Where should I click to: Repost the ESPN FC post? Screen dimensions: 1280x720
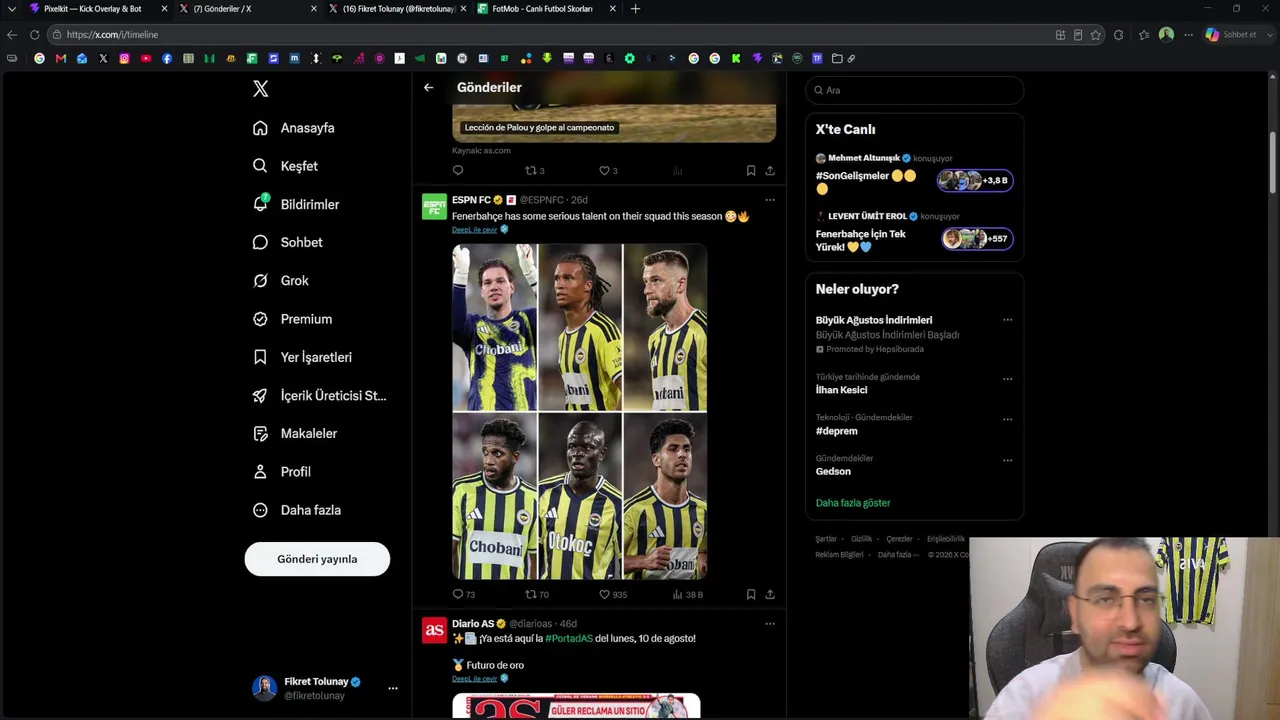(537, 594)
